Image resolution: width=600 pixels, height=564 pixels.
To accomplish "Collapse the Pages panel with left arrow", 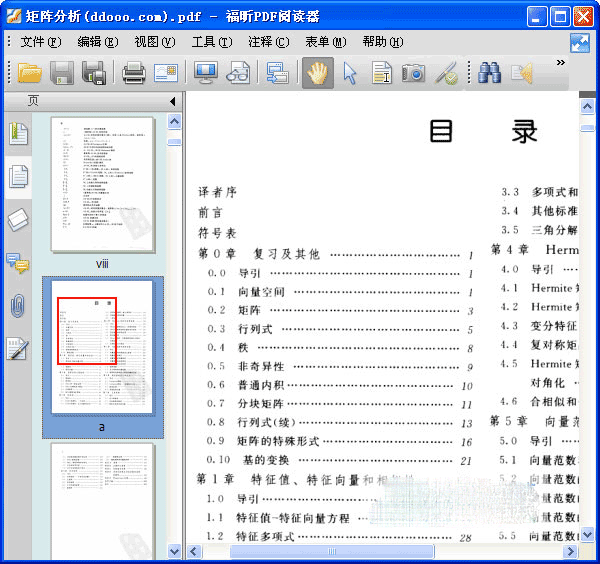I will pos(173,101).
